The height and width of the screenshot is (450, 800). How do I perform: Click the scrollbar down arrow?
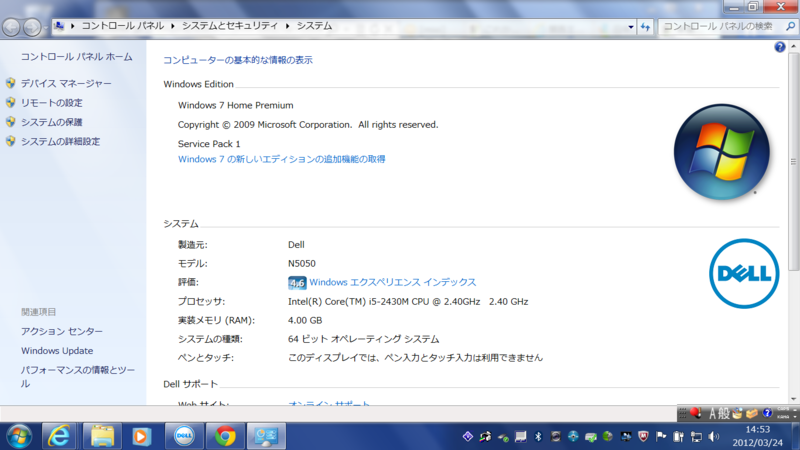[x=793, y=399]
